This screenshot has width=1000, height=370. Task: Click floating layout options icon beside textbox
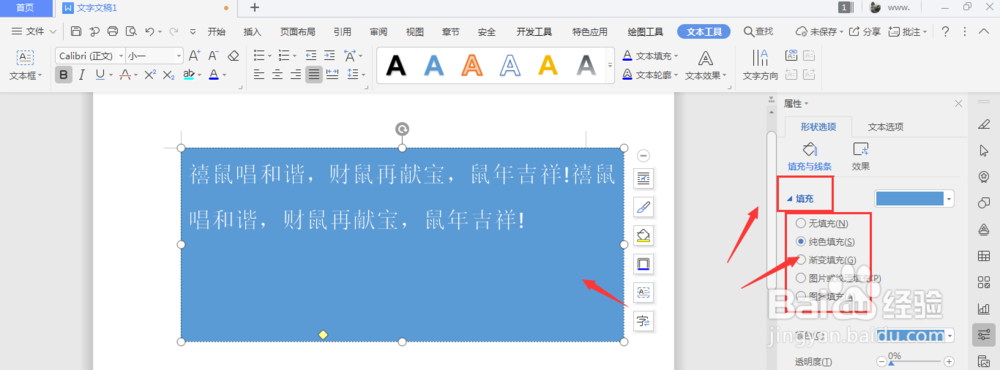click(x=643, y=179)
